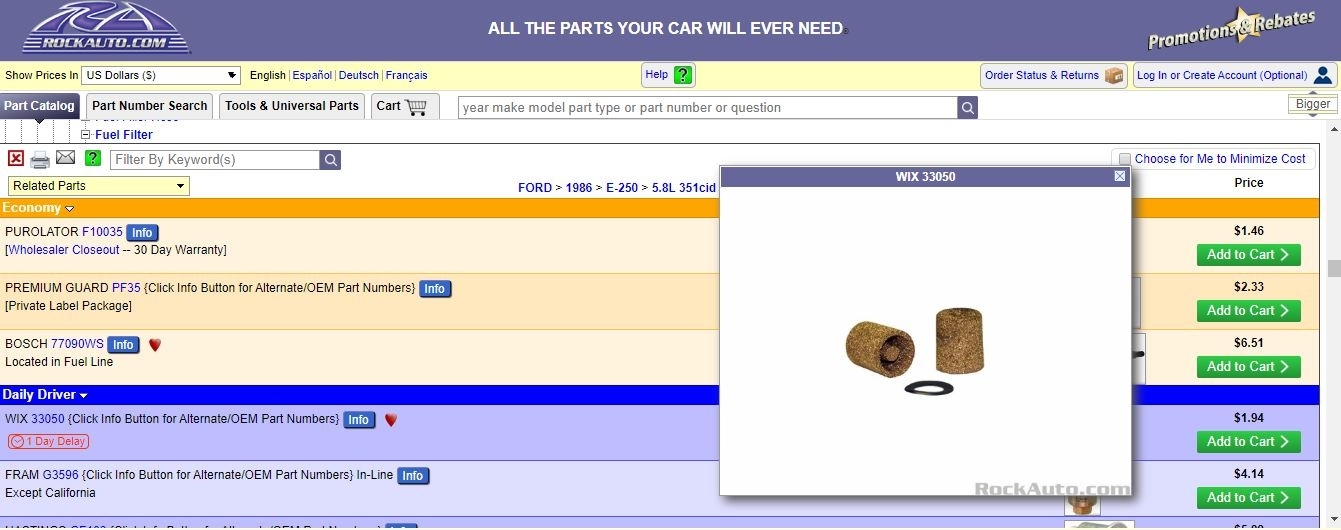Click the shopping cart icon
1341x530 pixels.
[417, 106]
